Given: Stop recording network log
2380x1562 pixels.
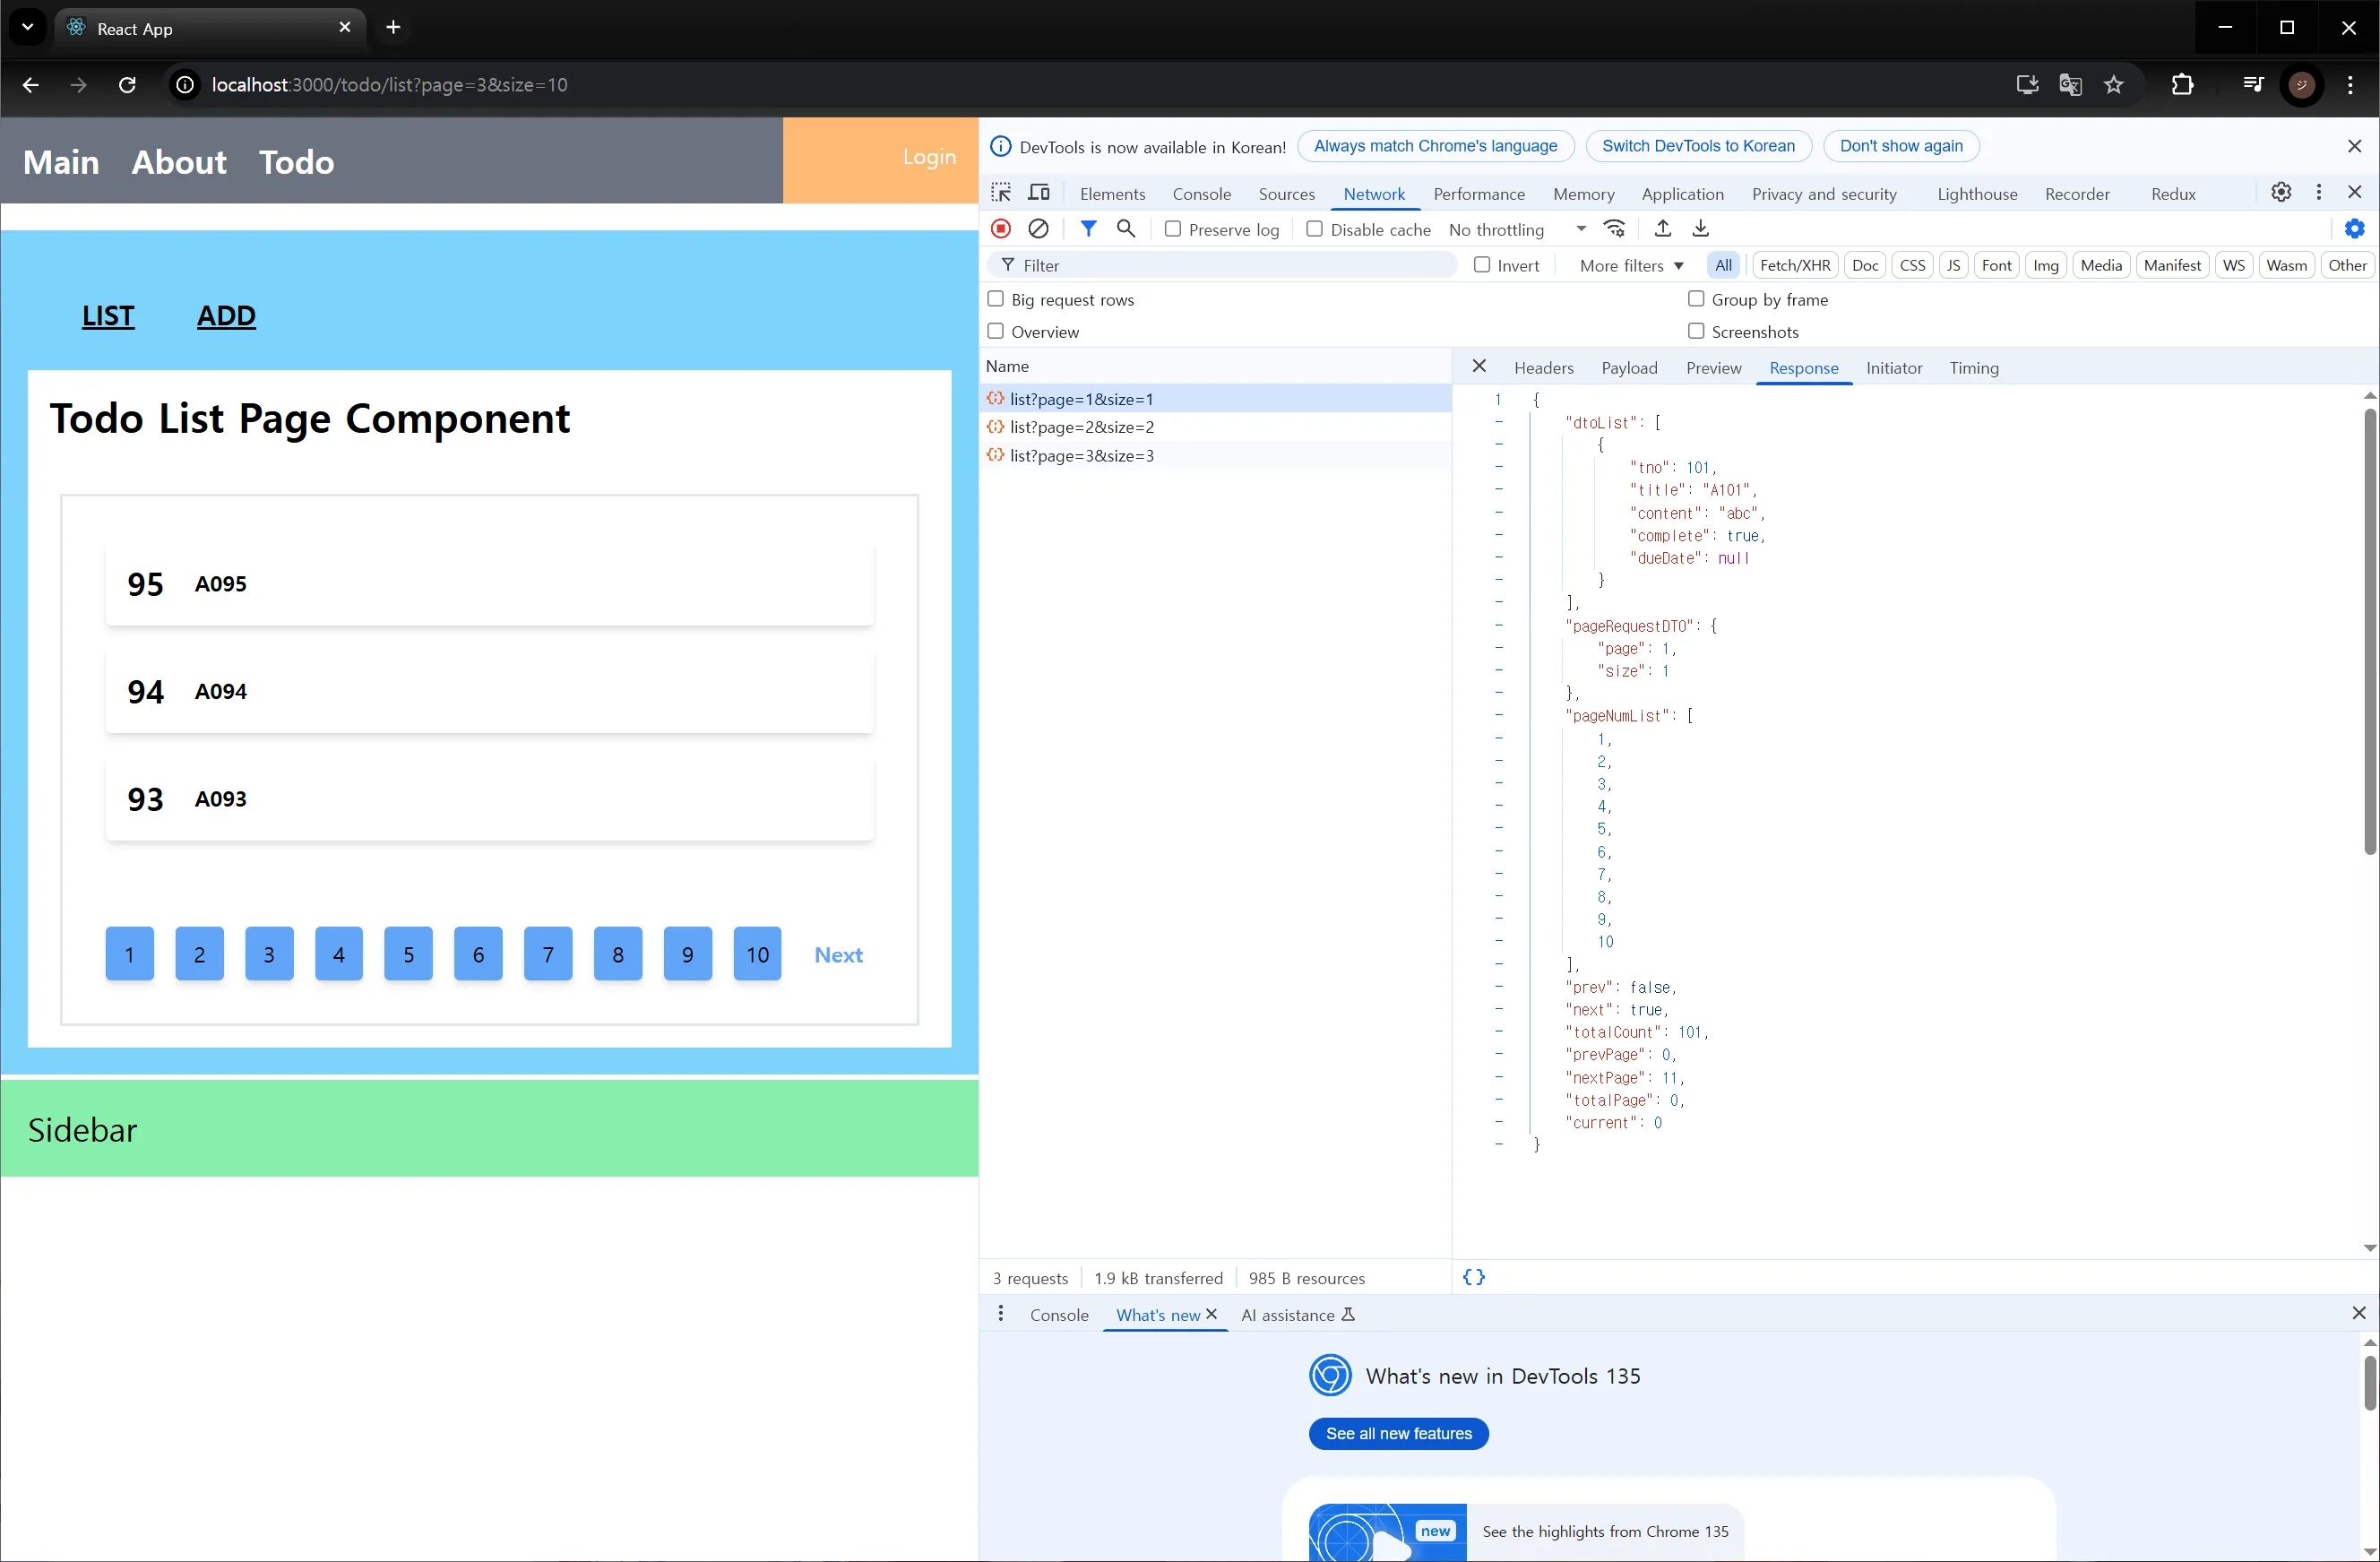Looking at the screenshot, I should coord(1000,229).
